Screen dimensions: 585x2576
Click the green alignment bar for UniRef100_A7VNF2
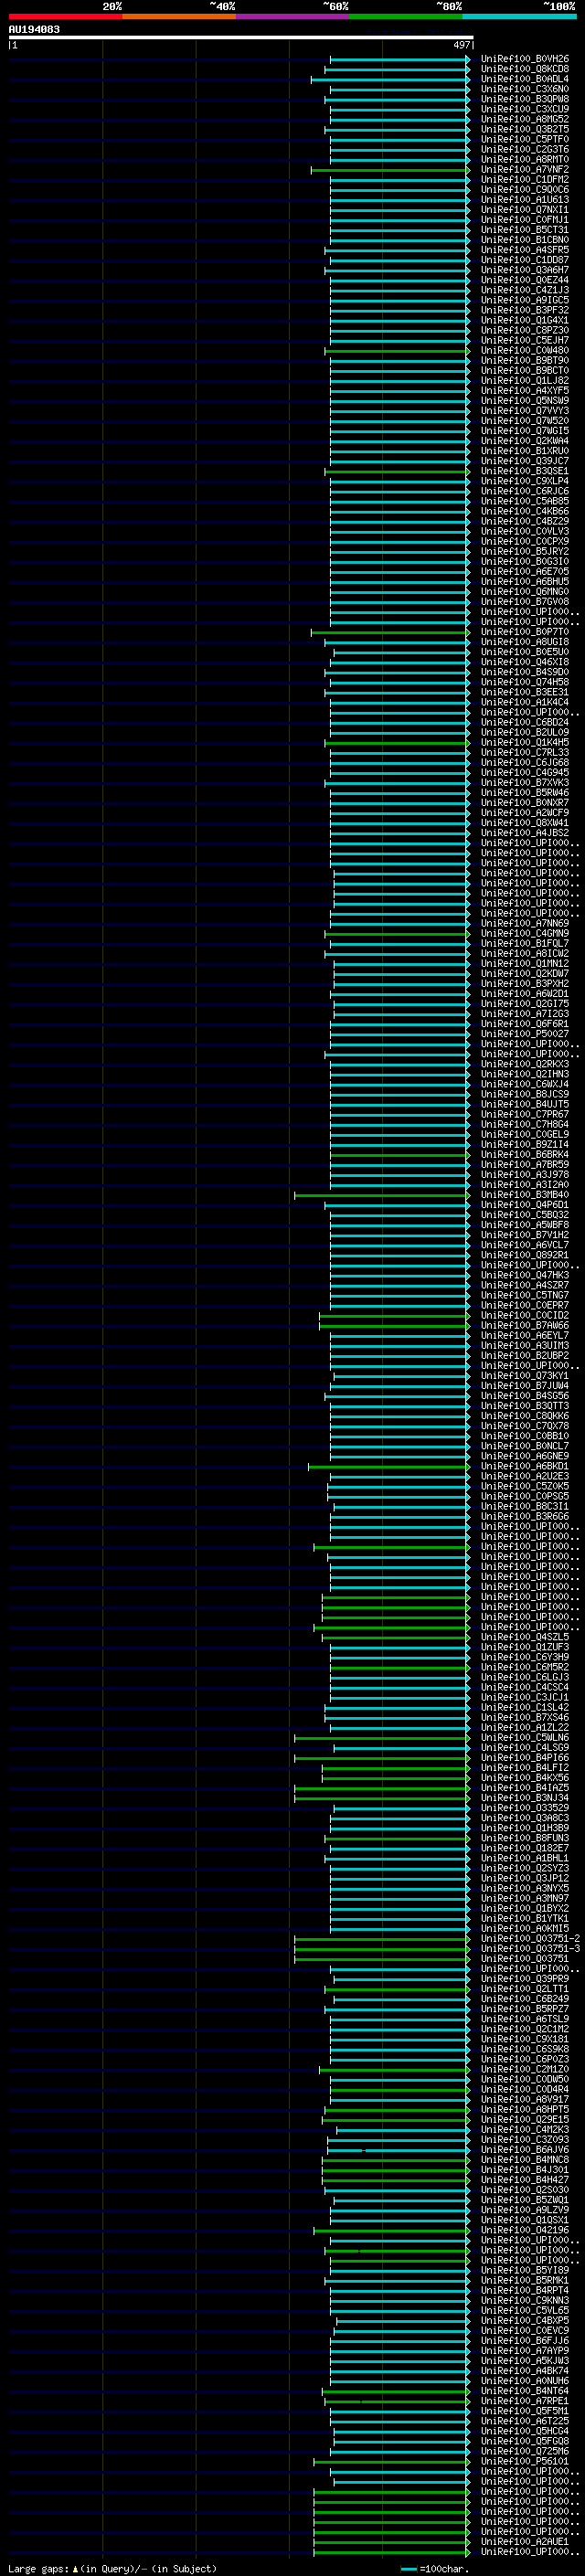click(x=390, y=170)
